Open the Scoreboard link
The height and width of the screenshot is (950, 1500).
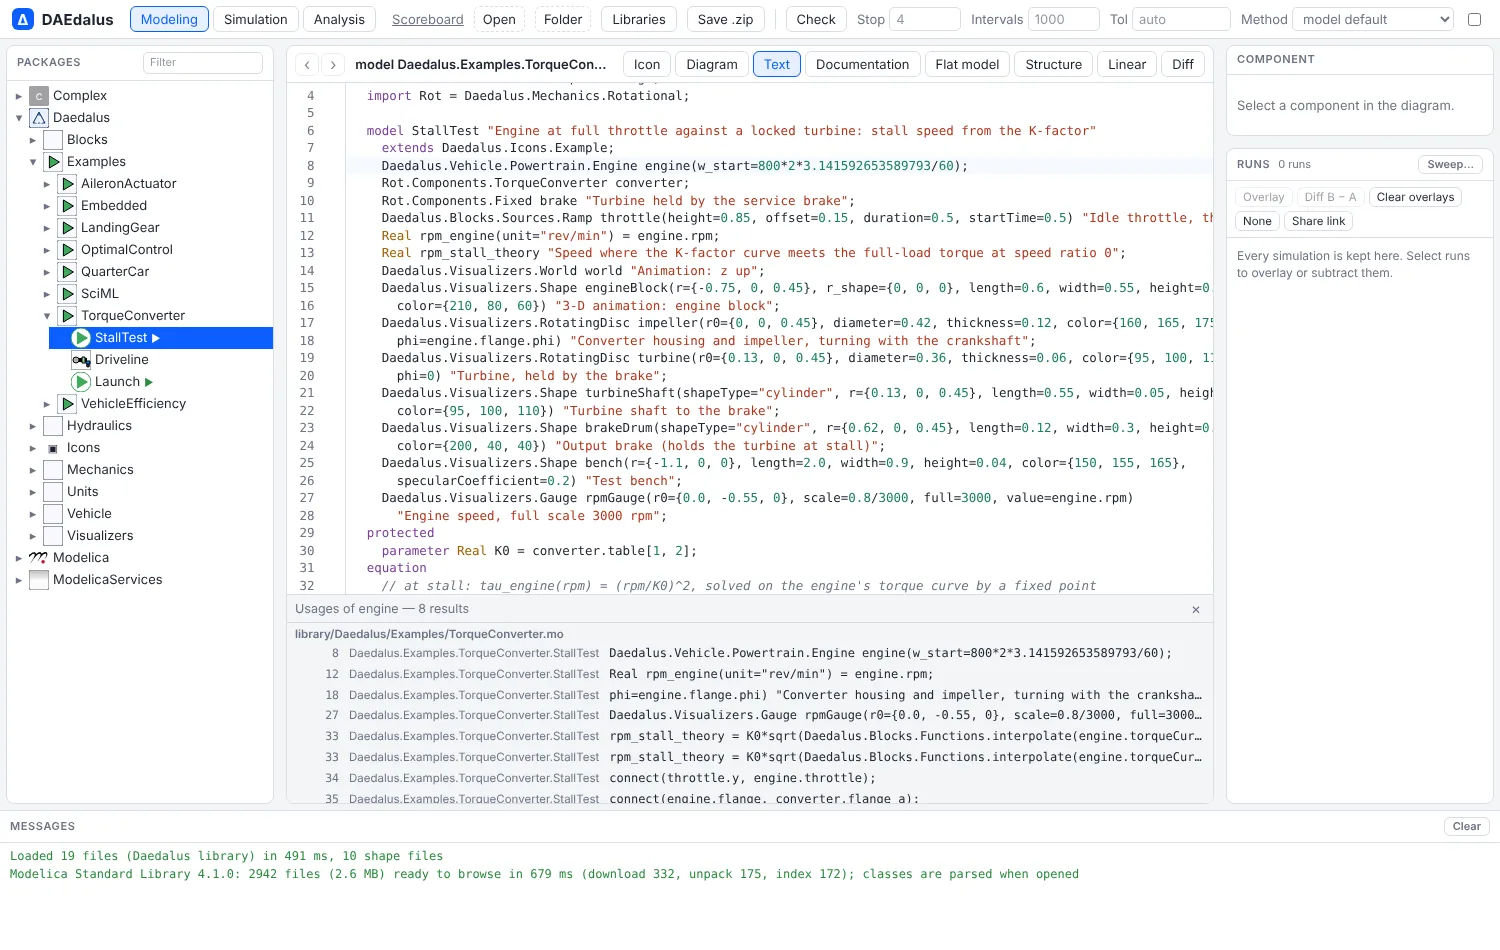(427, 19)
